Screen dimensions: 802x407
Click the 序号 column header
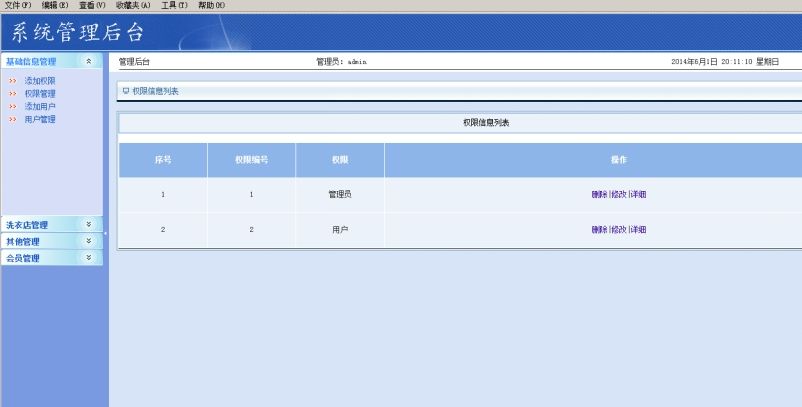coord(163,160)
